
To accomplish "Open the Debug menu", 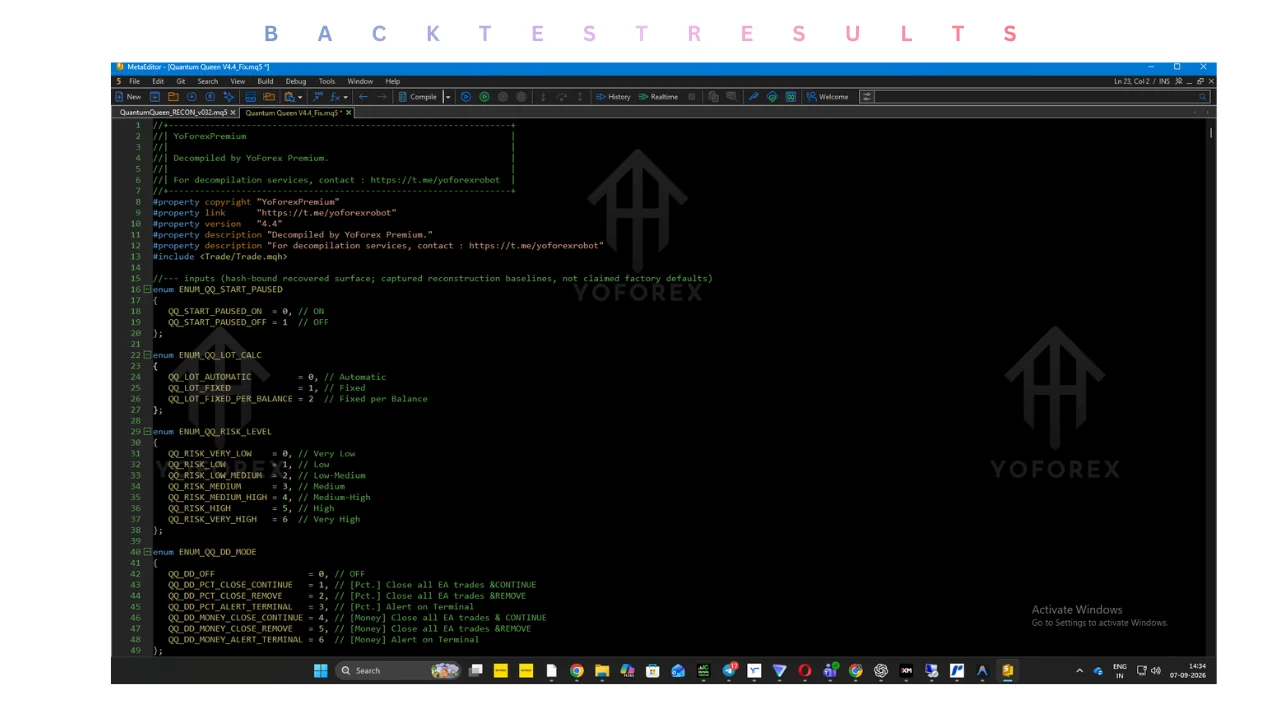I will (x=296, y=81).
